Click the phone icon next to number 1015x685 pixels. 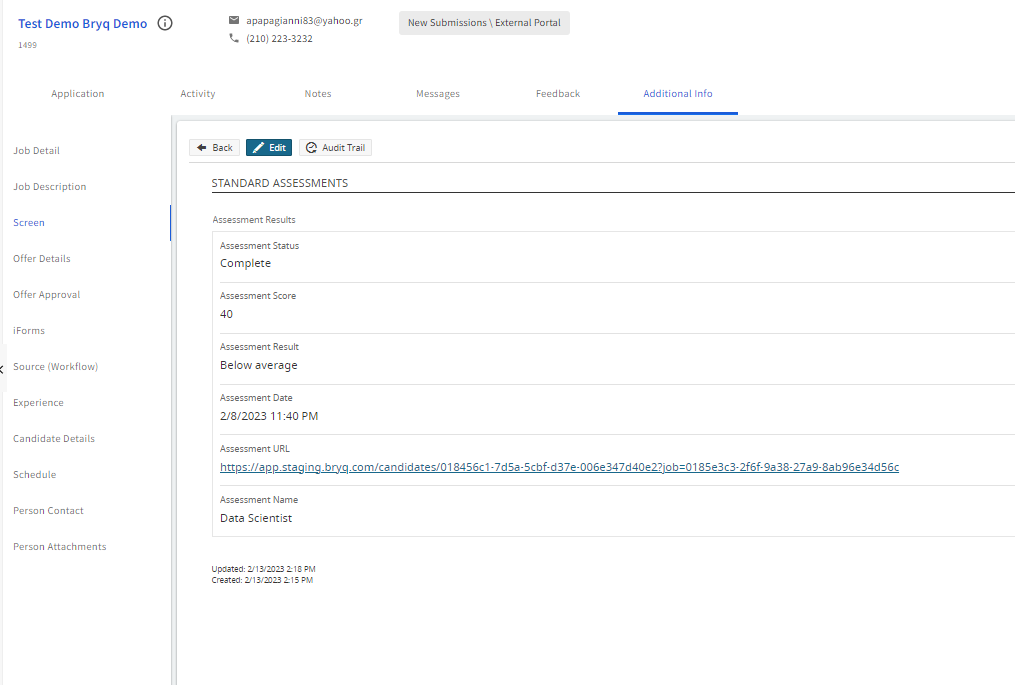pyautogui.click(x=234, y=38)
